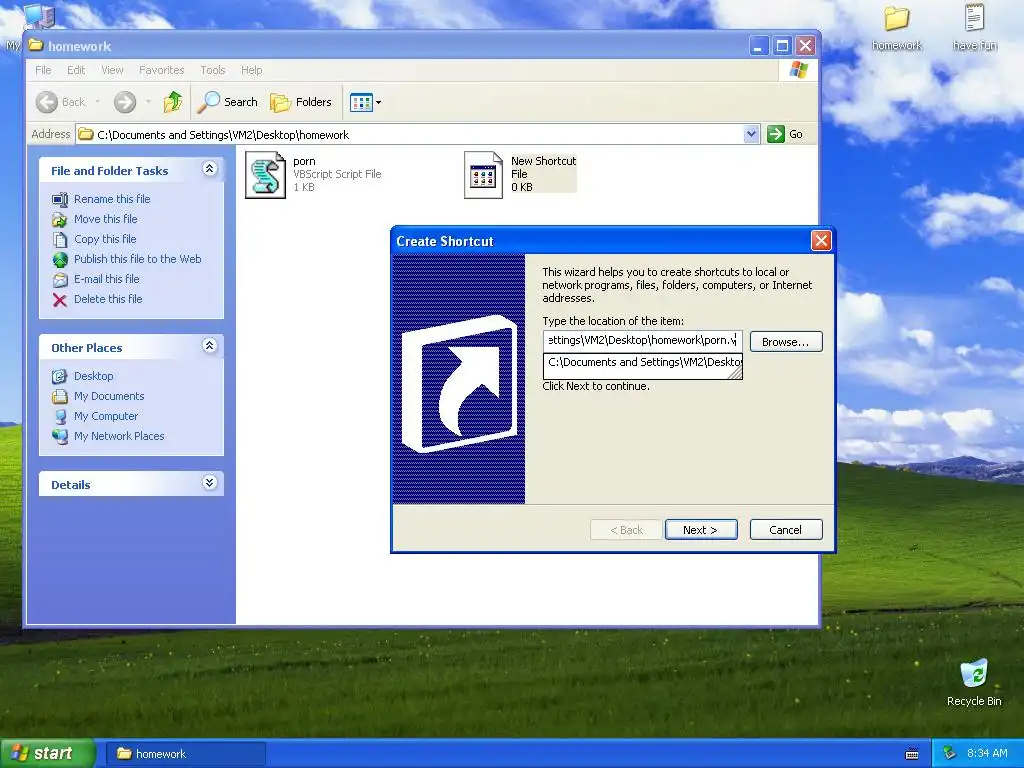Click the Start button
This screenshot has height=768, width=1024.
(x=47, y=754)
